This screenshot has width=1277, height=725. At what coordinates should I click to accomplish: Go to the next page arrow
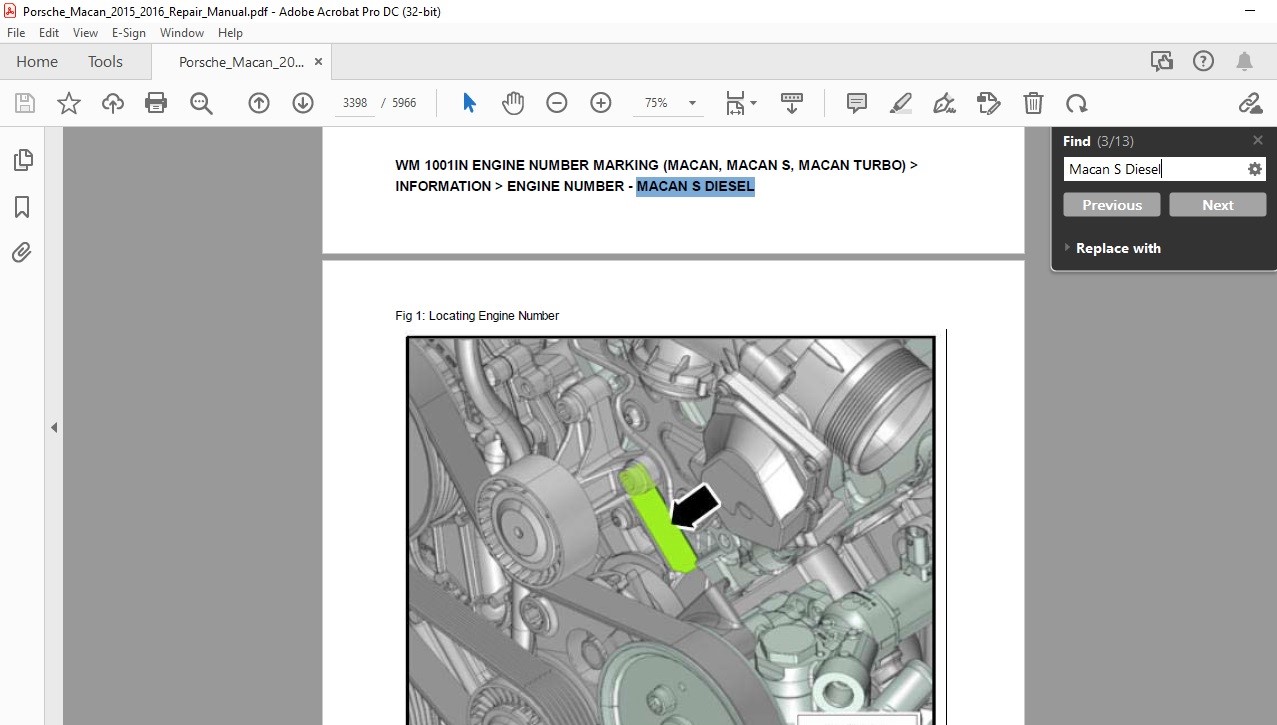coord(303,103)
